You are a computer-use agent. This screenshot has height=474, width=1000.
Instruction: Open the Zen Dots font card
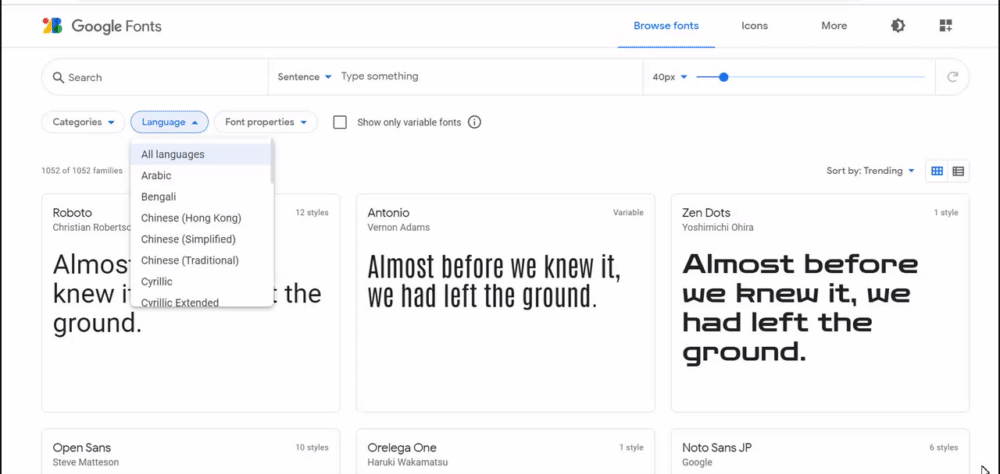tap(820, 303)
